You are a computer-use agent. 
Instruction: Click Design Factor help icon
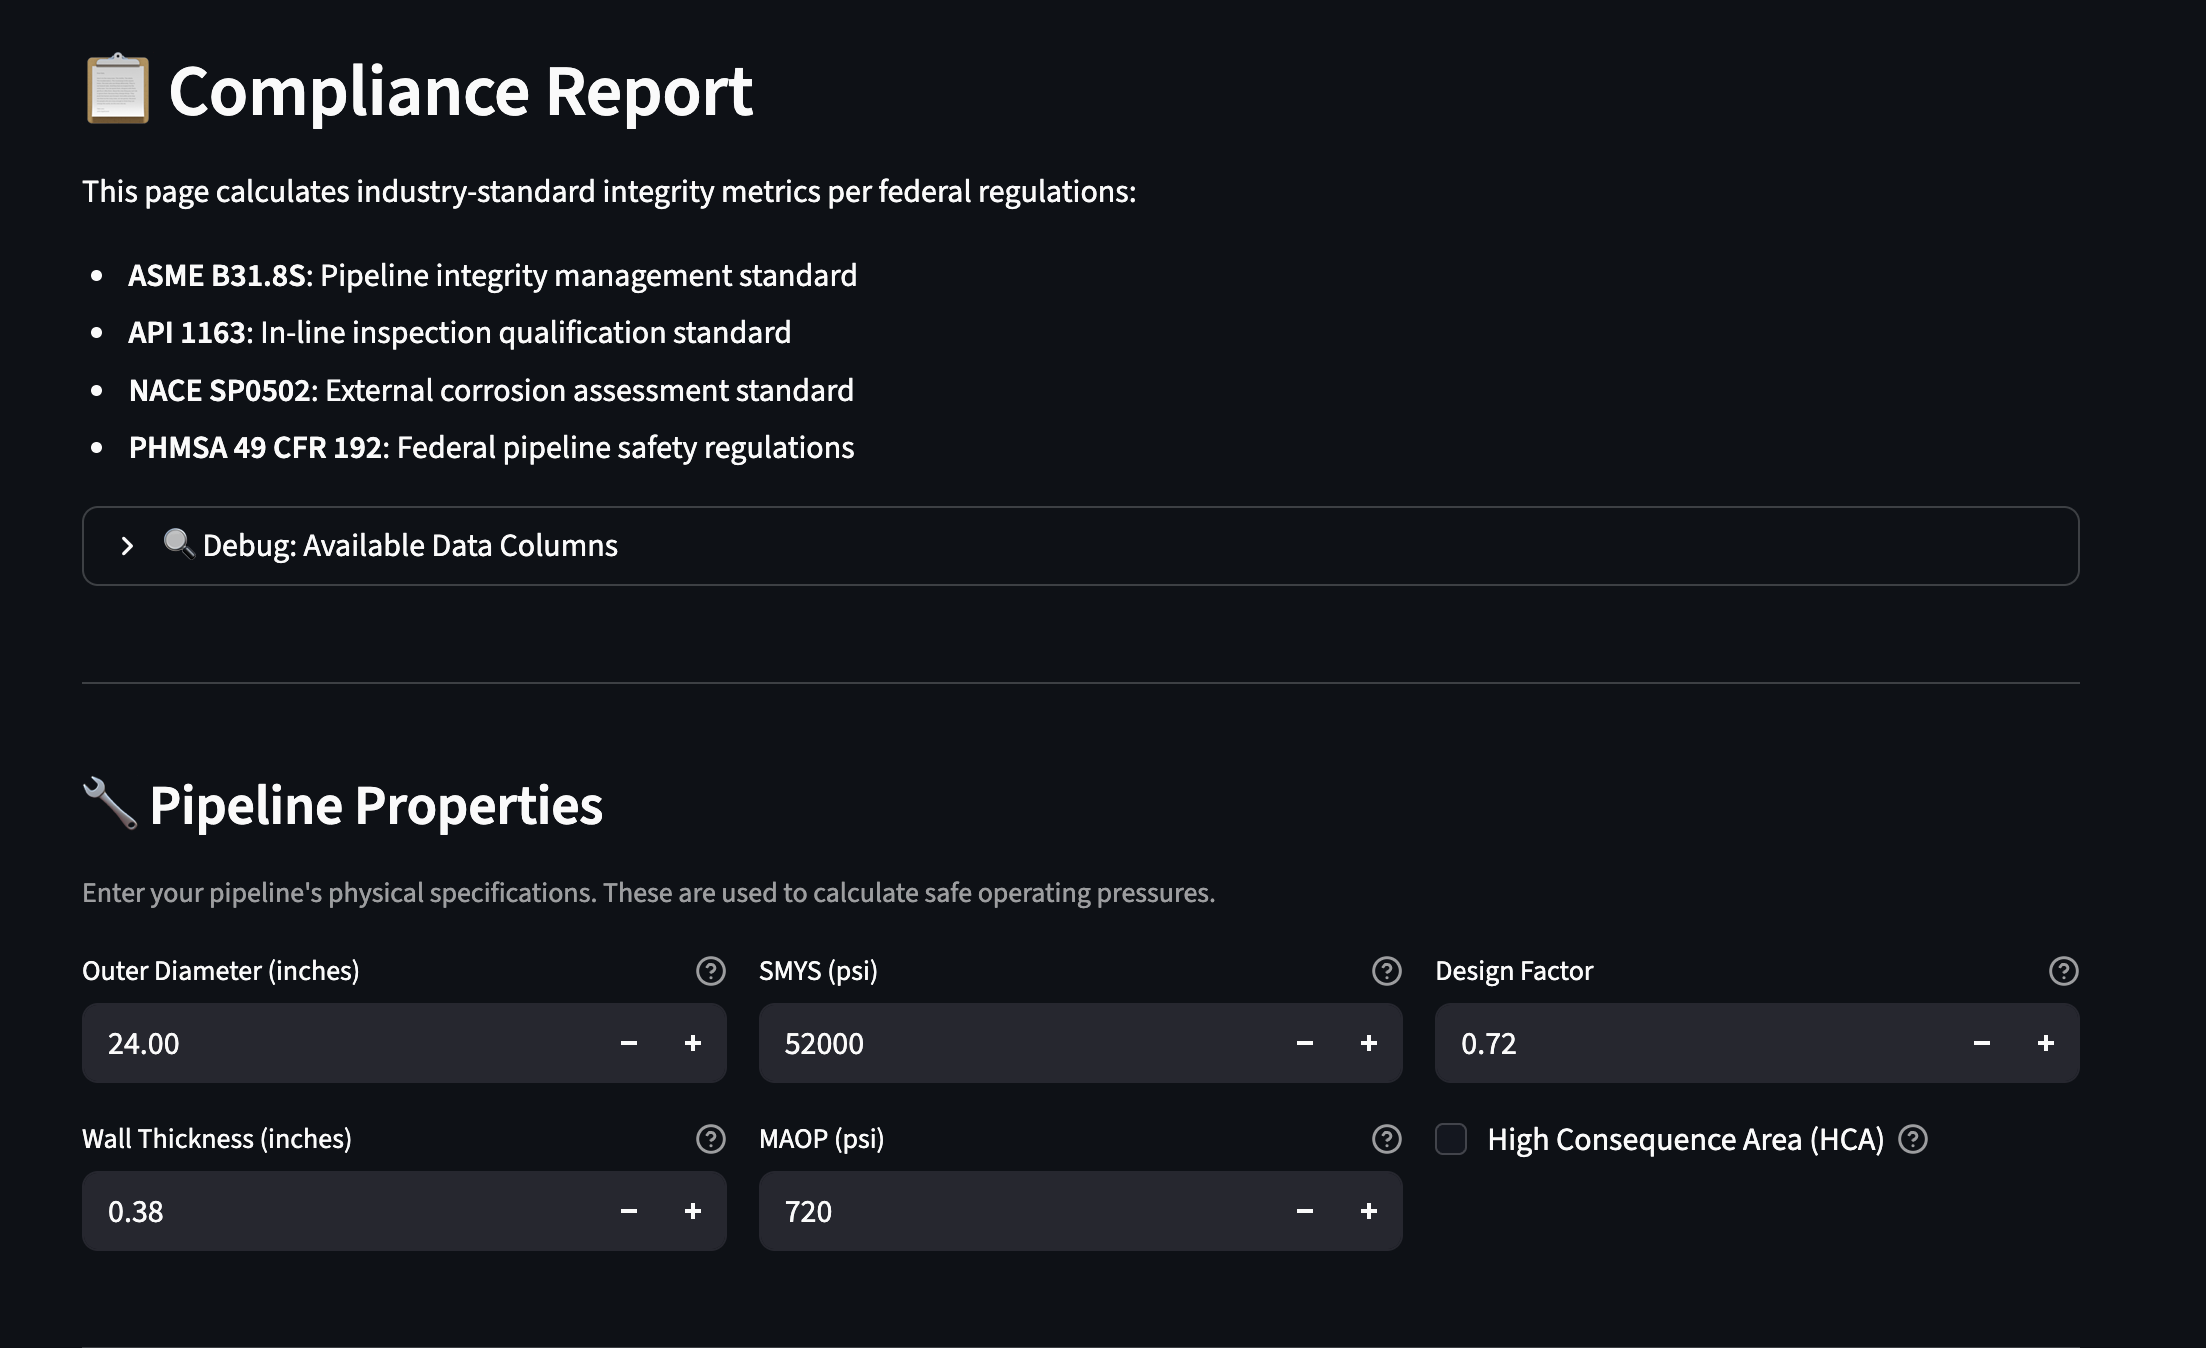(x=2063, y=971)
